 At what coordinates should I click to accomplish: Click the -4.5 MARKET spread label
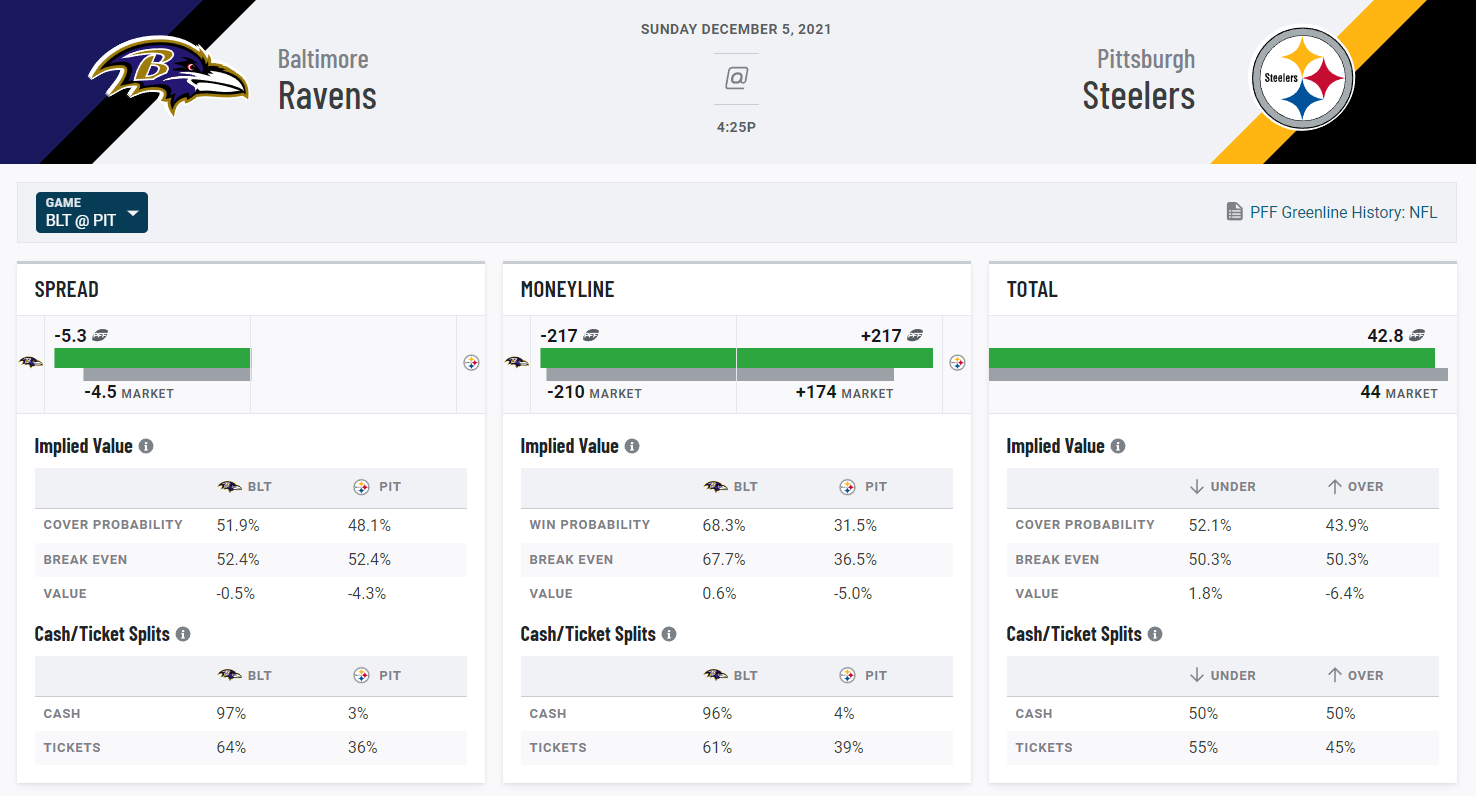coord(129,393)
